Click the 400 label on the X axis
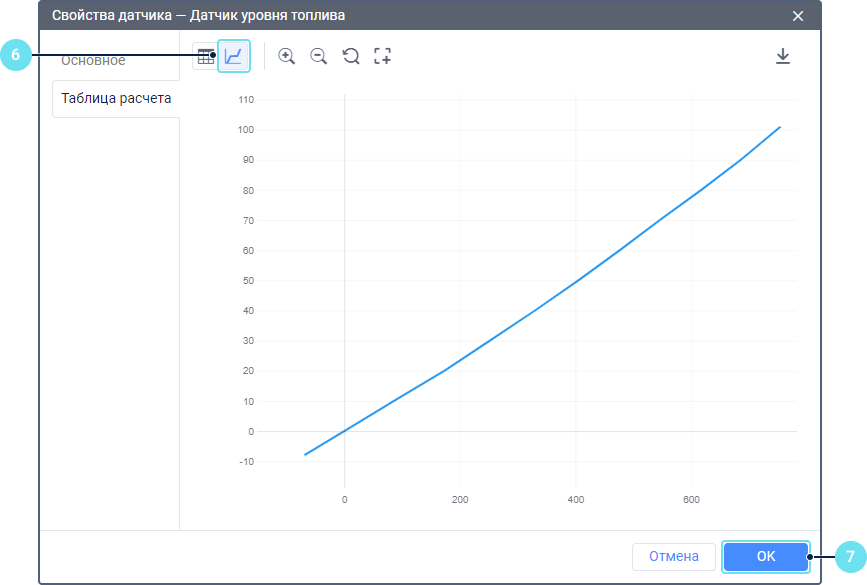Viewport: 867px width, 585px height. (x=575, y=499)
